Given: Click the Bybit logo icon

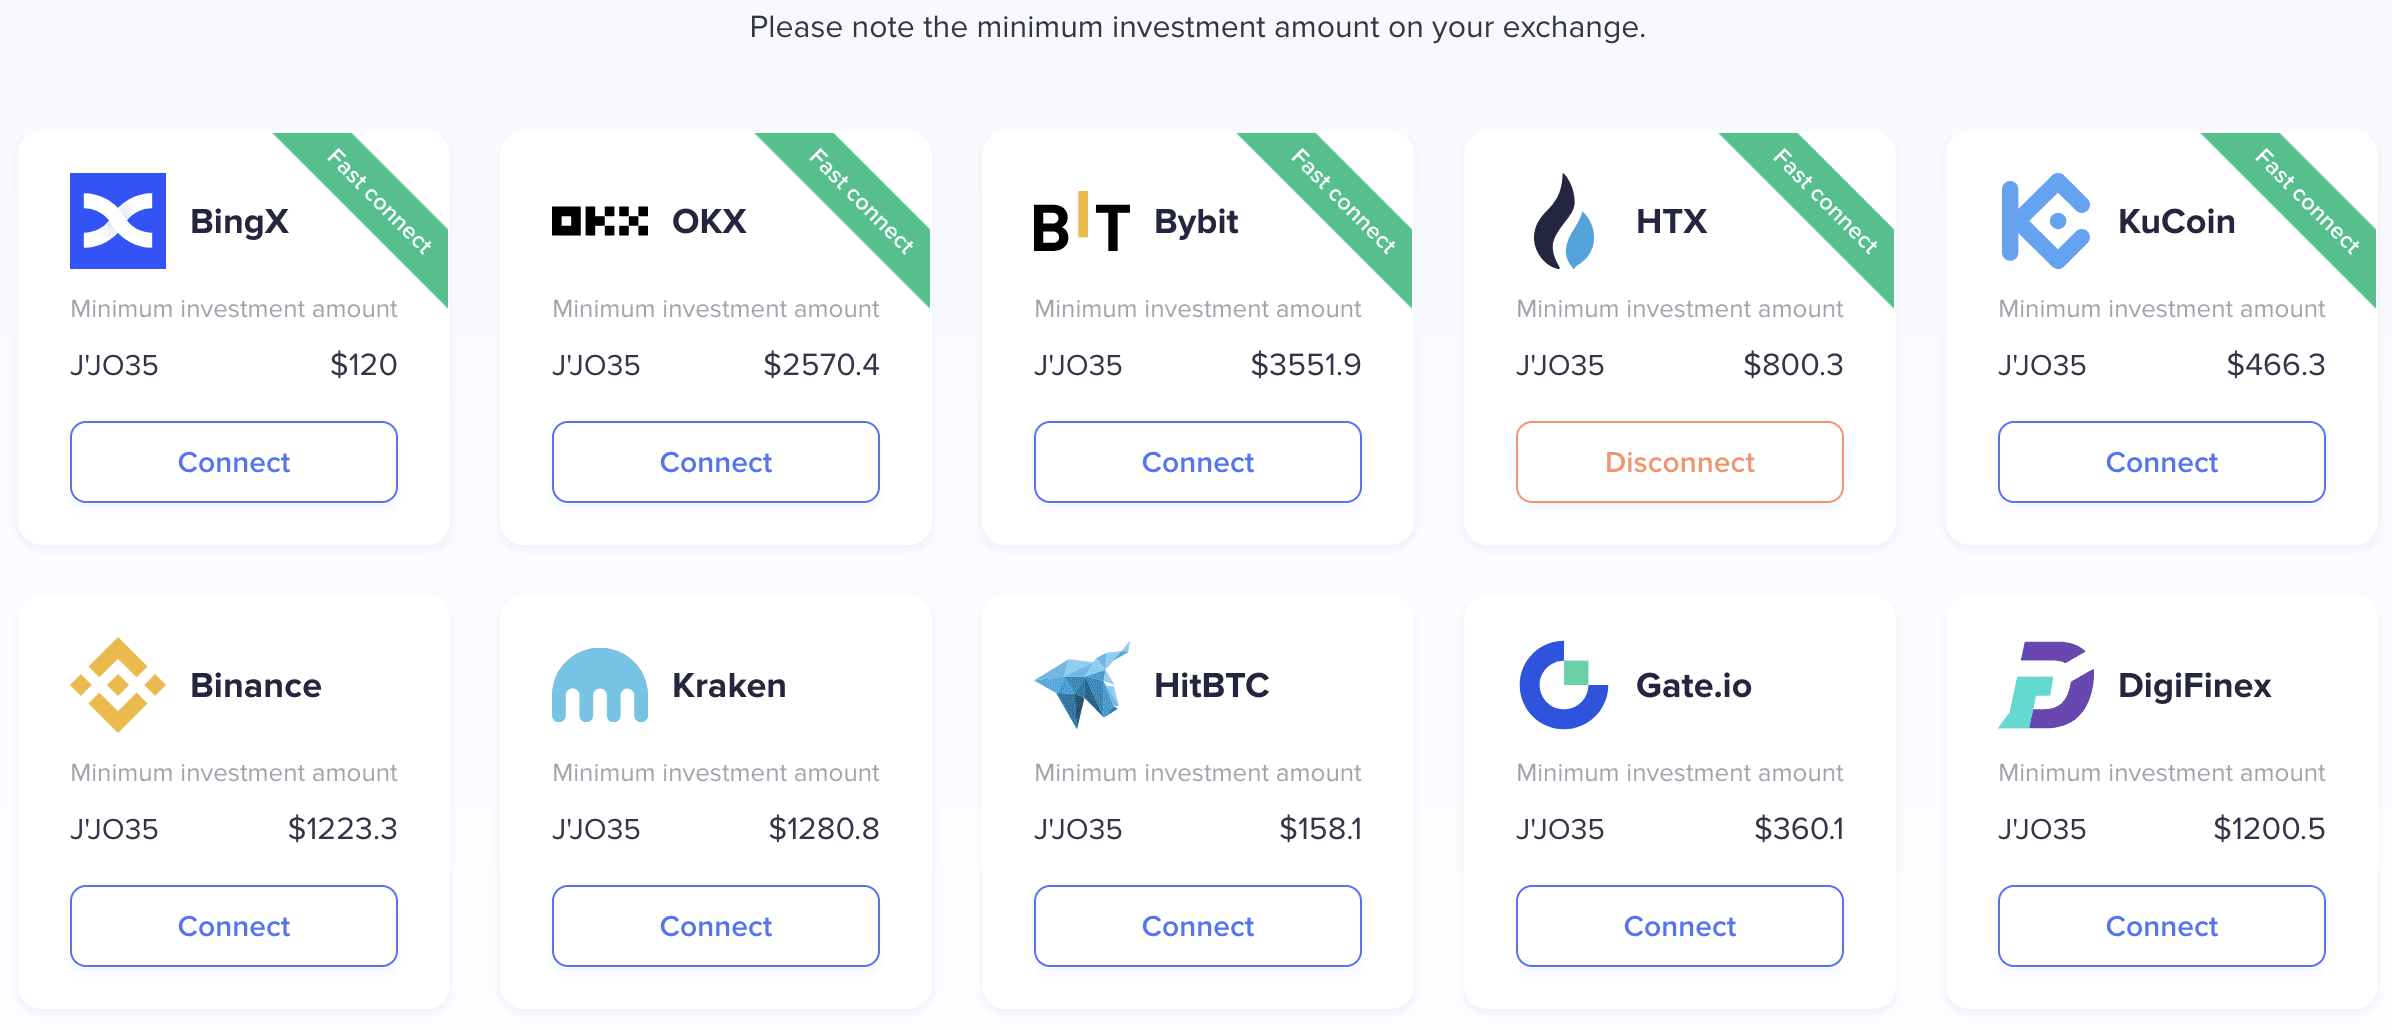Looking at the screenshot, I should pyautogui.click(x=1081, y=221).
